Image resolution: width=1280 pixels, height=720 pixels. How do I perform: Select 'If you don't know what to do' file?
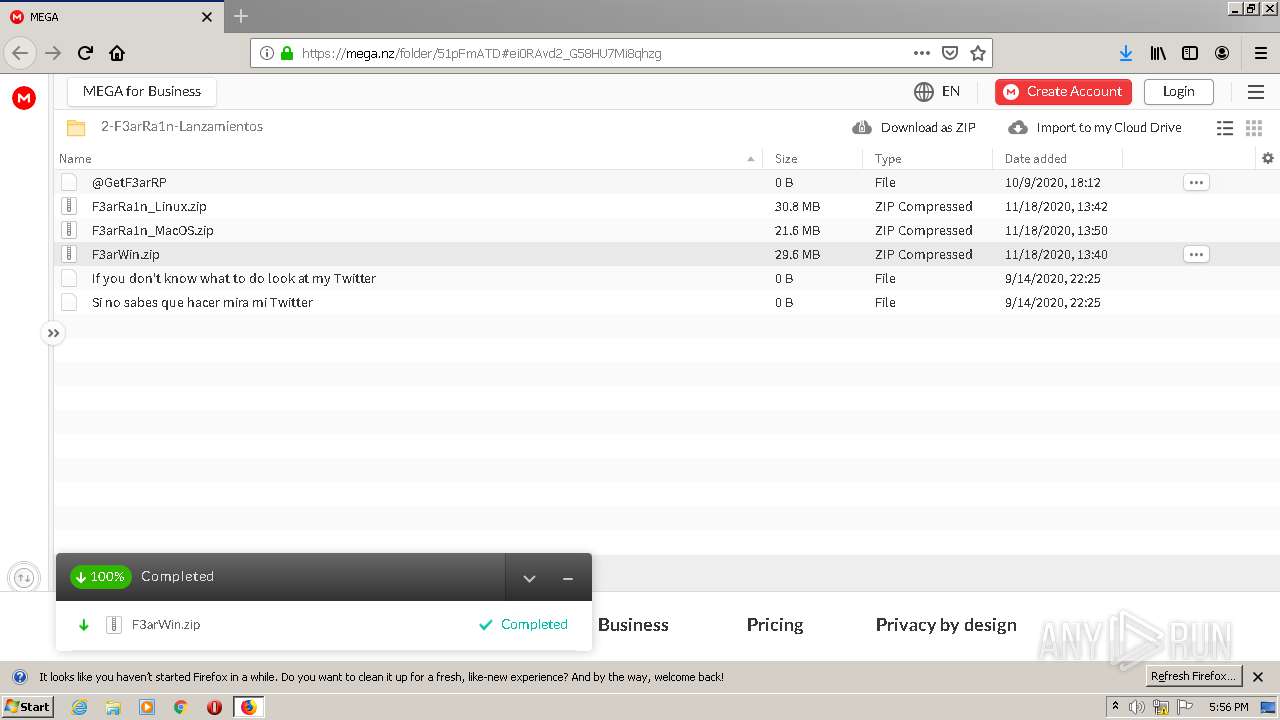click(x=234, y=278)
